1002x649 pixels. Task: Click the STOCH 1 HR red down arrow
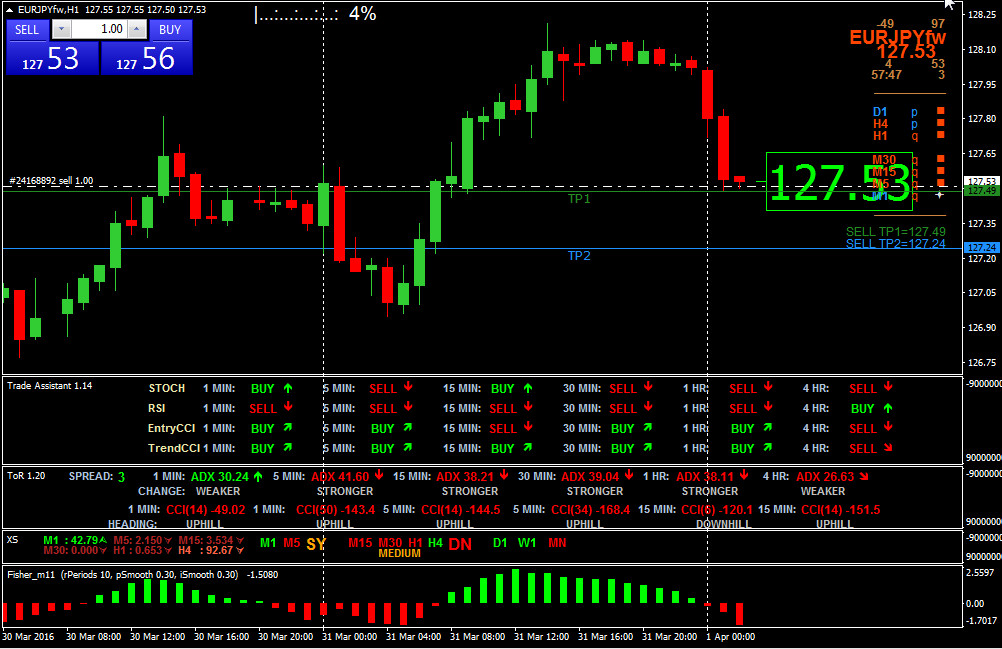click(768, 387)
